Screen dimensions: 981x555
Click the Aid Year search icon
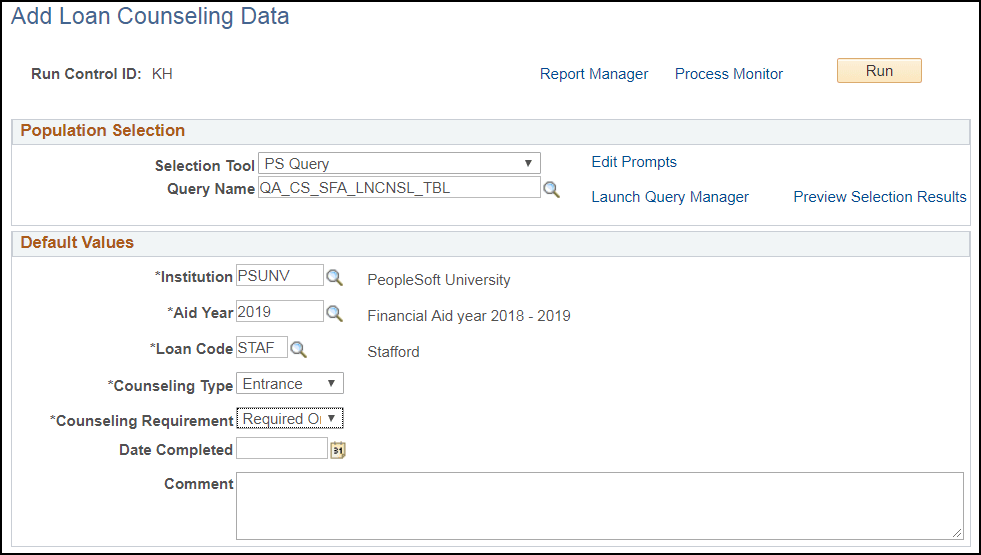point(335,313)
